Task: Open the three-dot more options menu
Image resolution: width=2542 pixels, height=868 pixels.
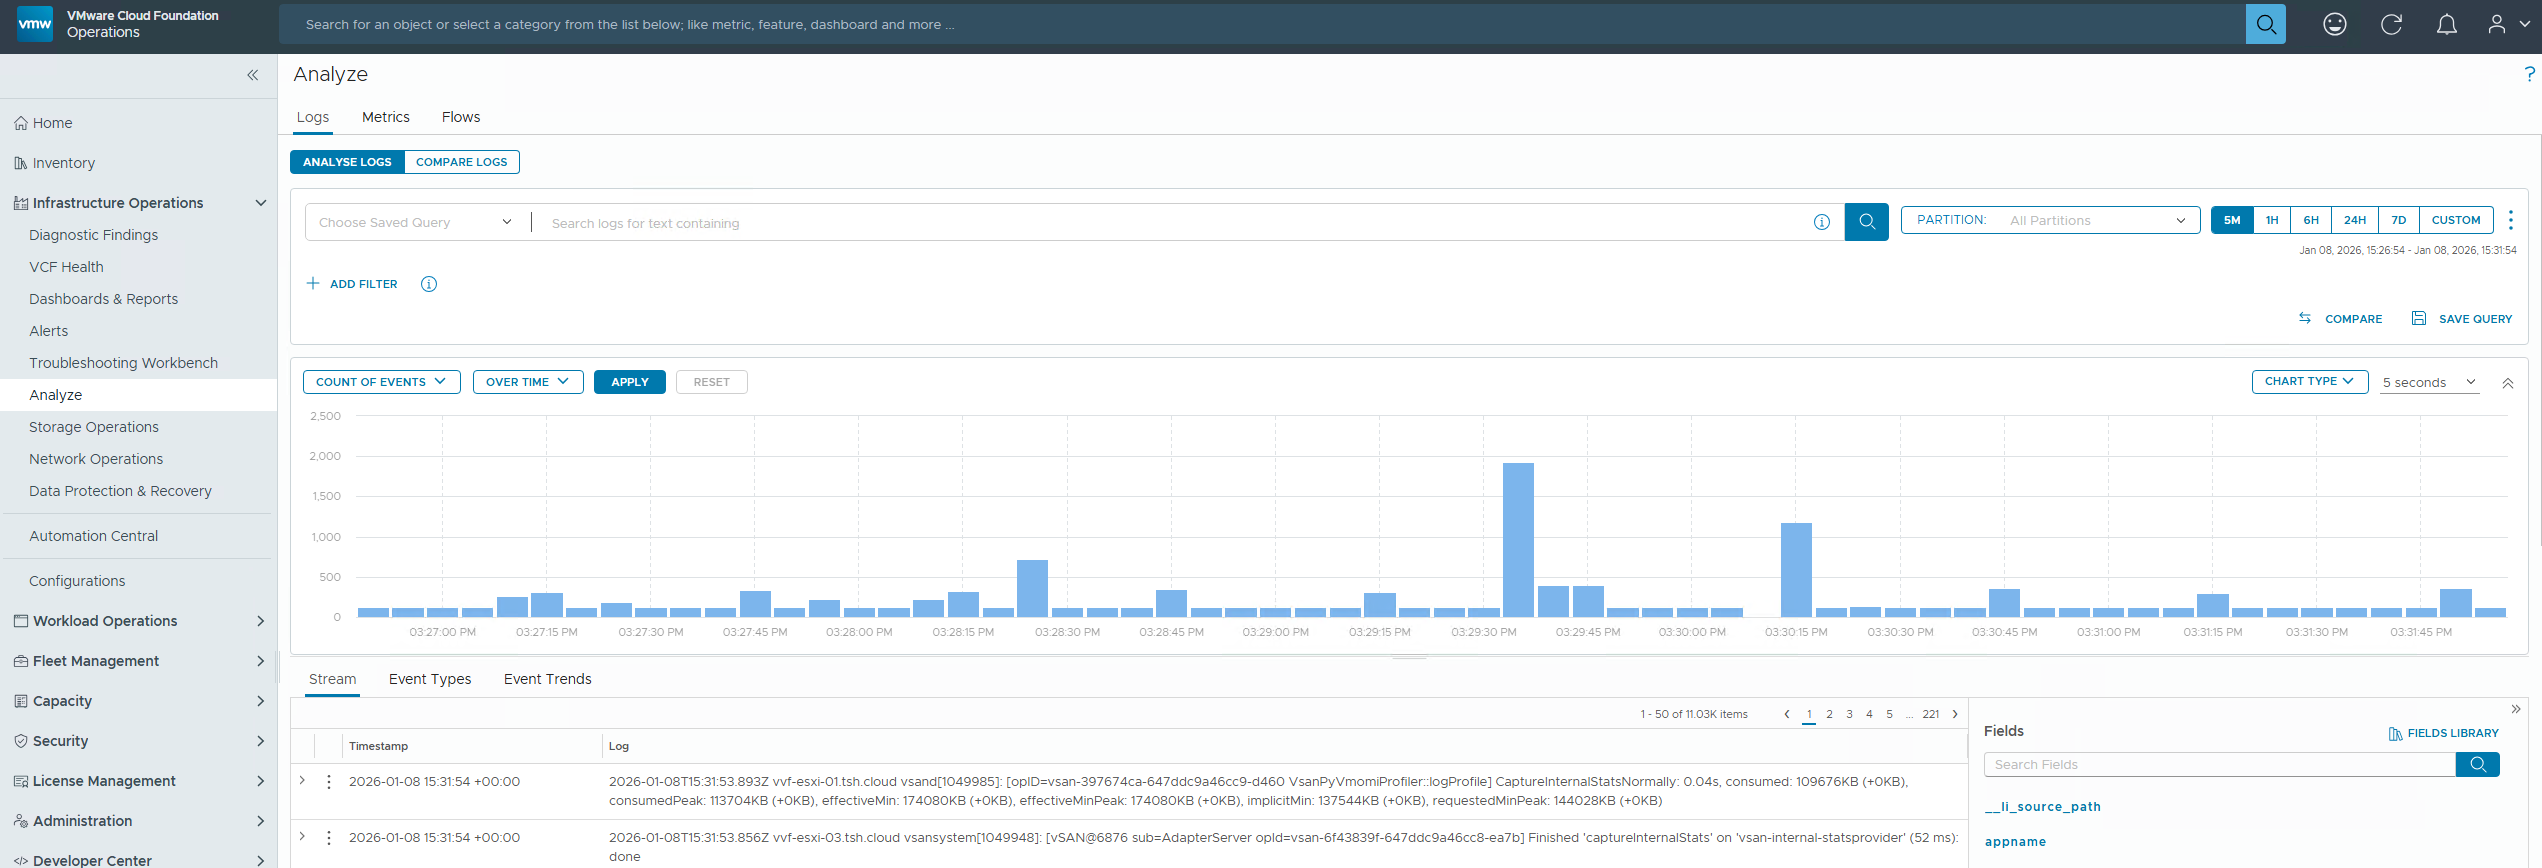Action: tap(2510, 220)
